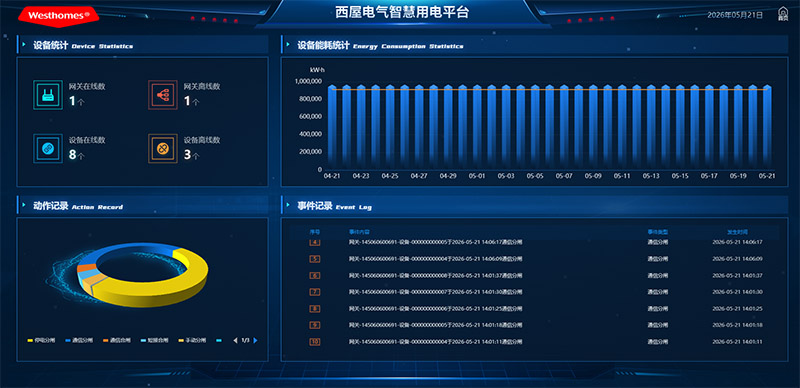Go to previous legend page with the grey arrow

pyautogui.click(x=235, y=340)
